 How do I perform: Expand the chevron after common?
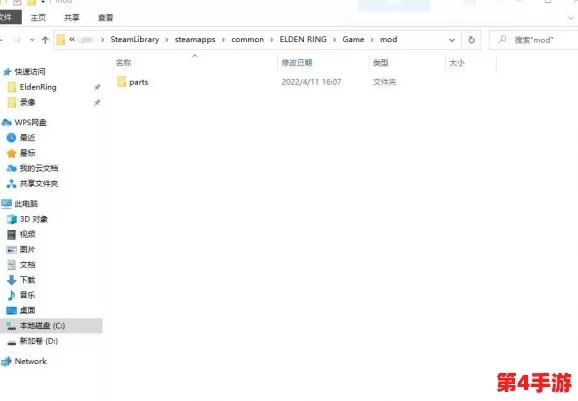coord(272,40)
